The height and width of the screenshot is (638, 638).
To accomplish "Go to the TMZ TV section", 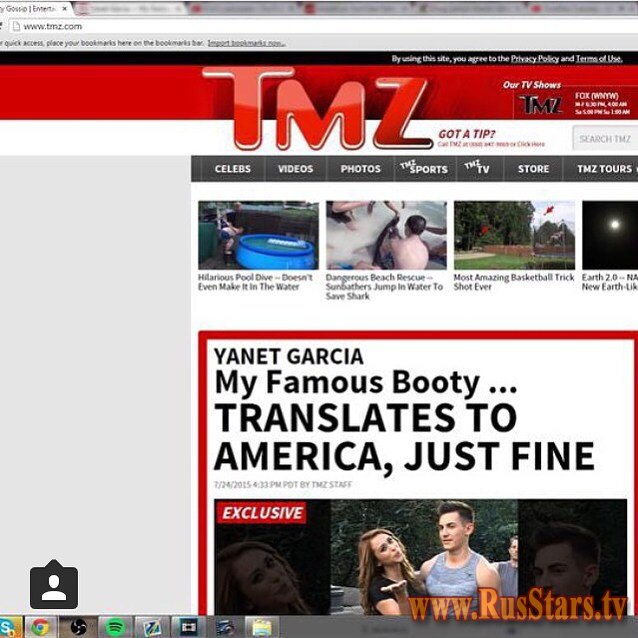I will coord(477,168).
